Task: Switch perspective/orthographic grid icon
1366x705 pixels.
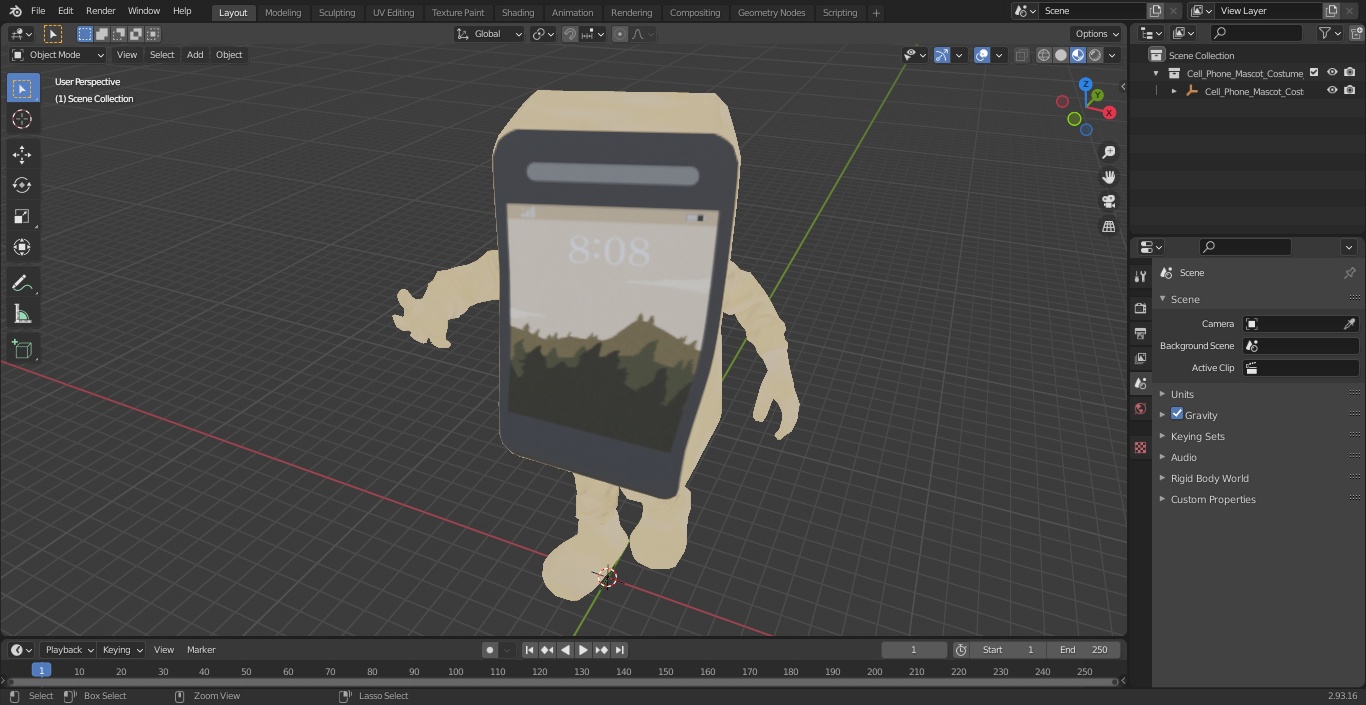Action: tap(1108, 227)
